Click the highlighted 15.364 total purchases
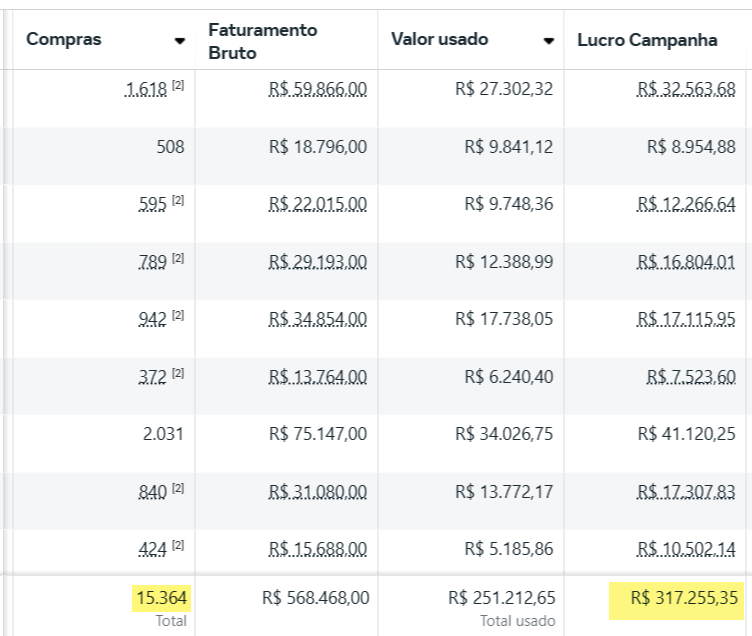Screen dimensions: 752x636 pos(161,598)
